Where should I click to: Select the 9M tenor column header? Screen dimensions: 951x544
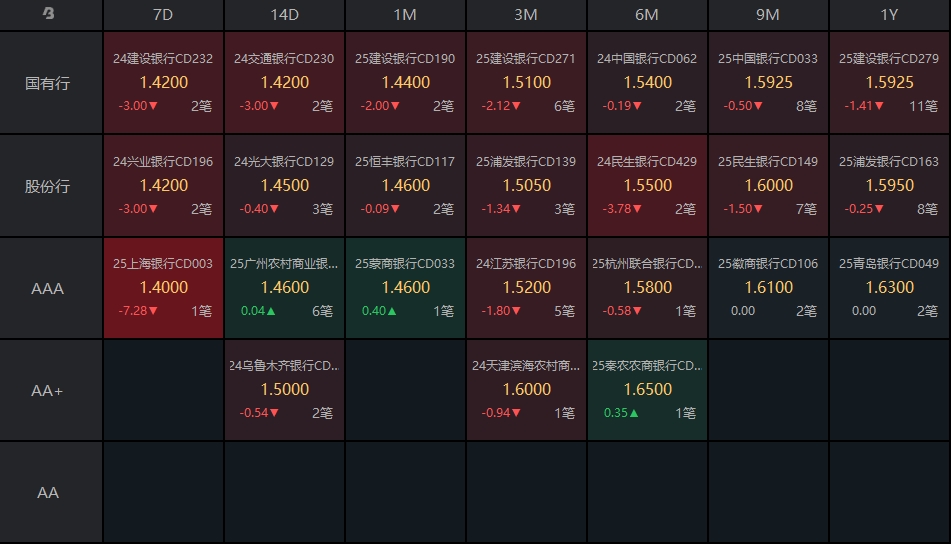[768, 15]
